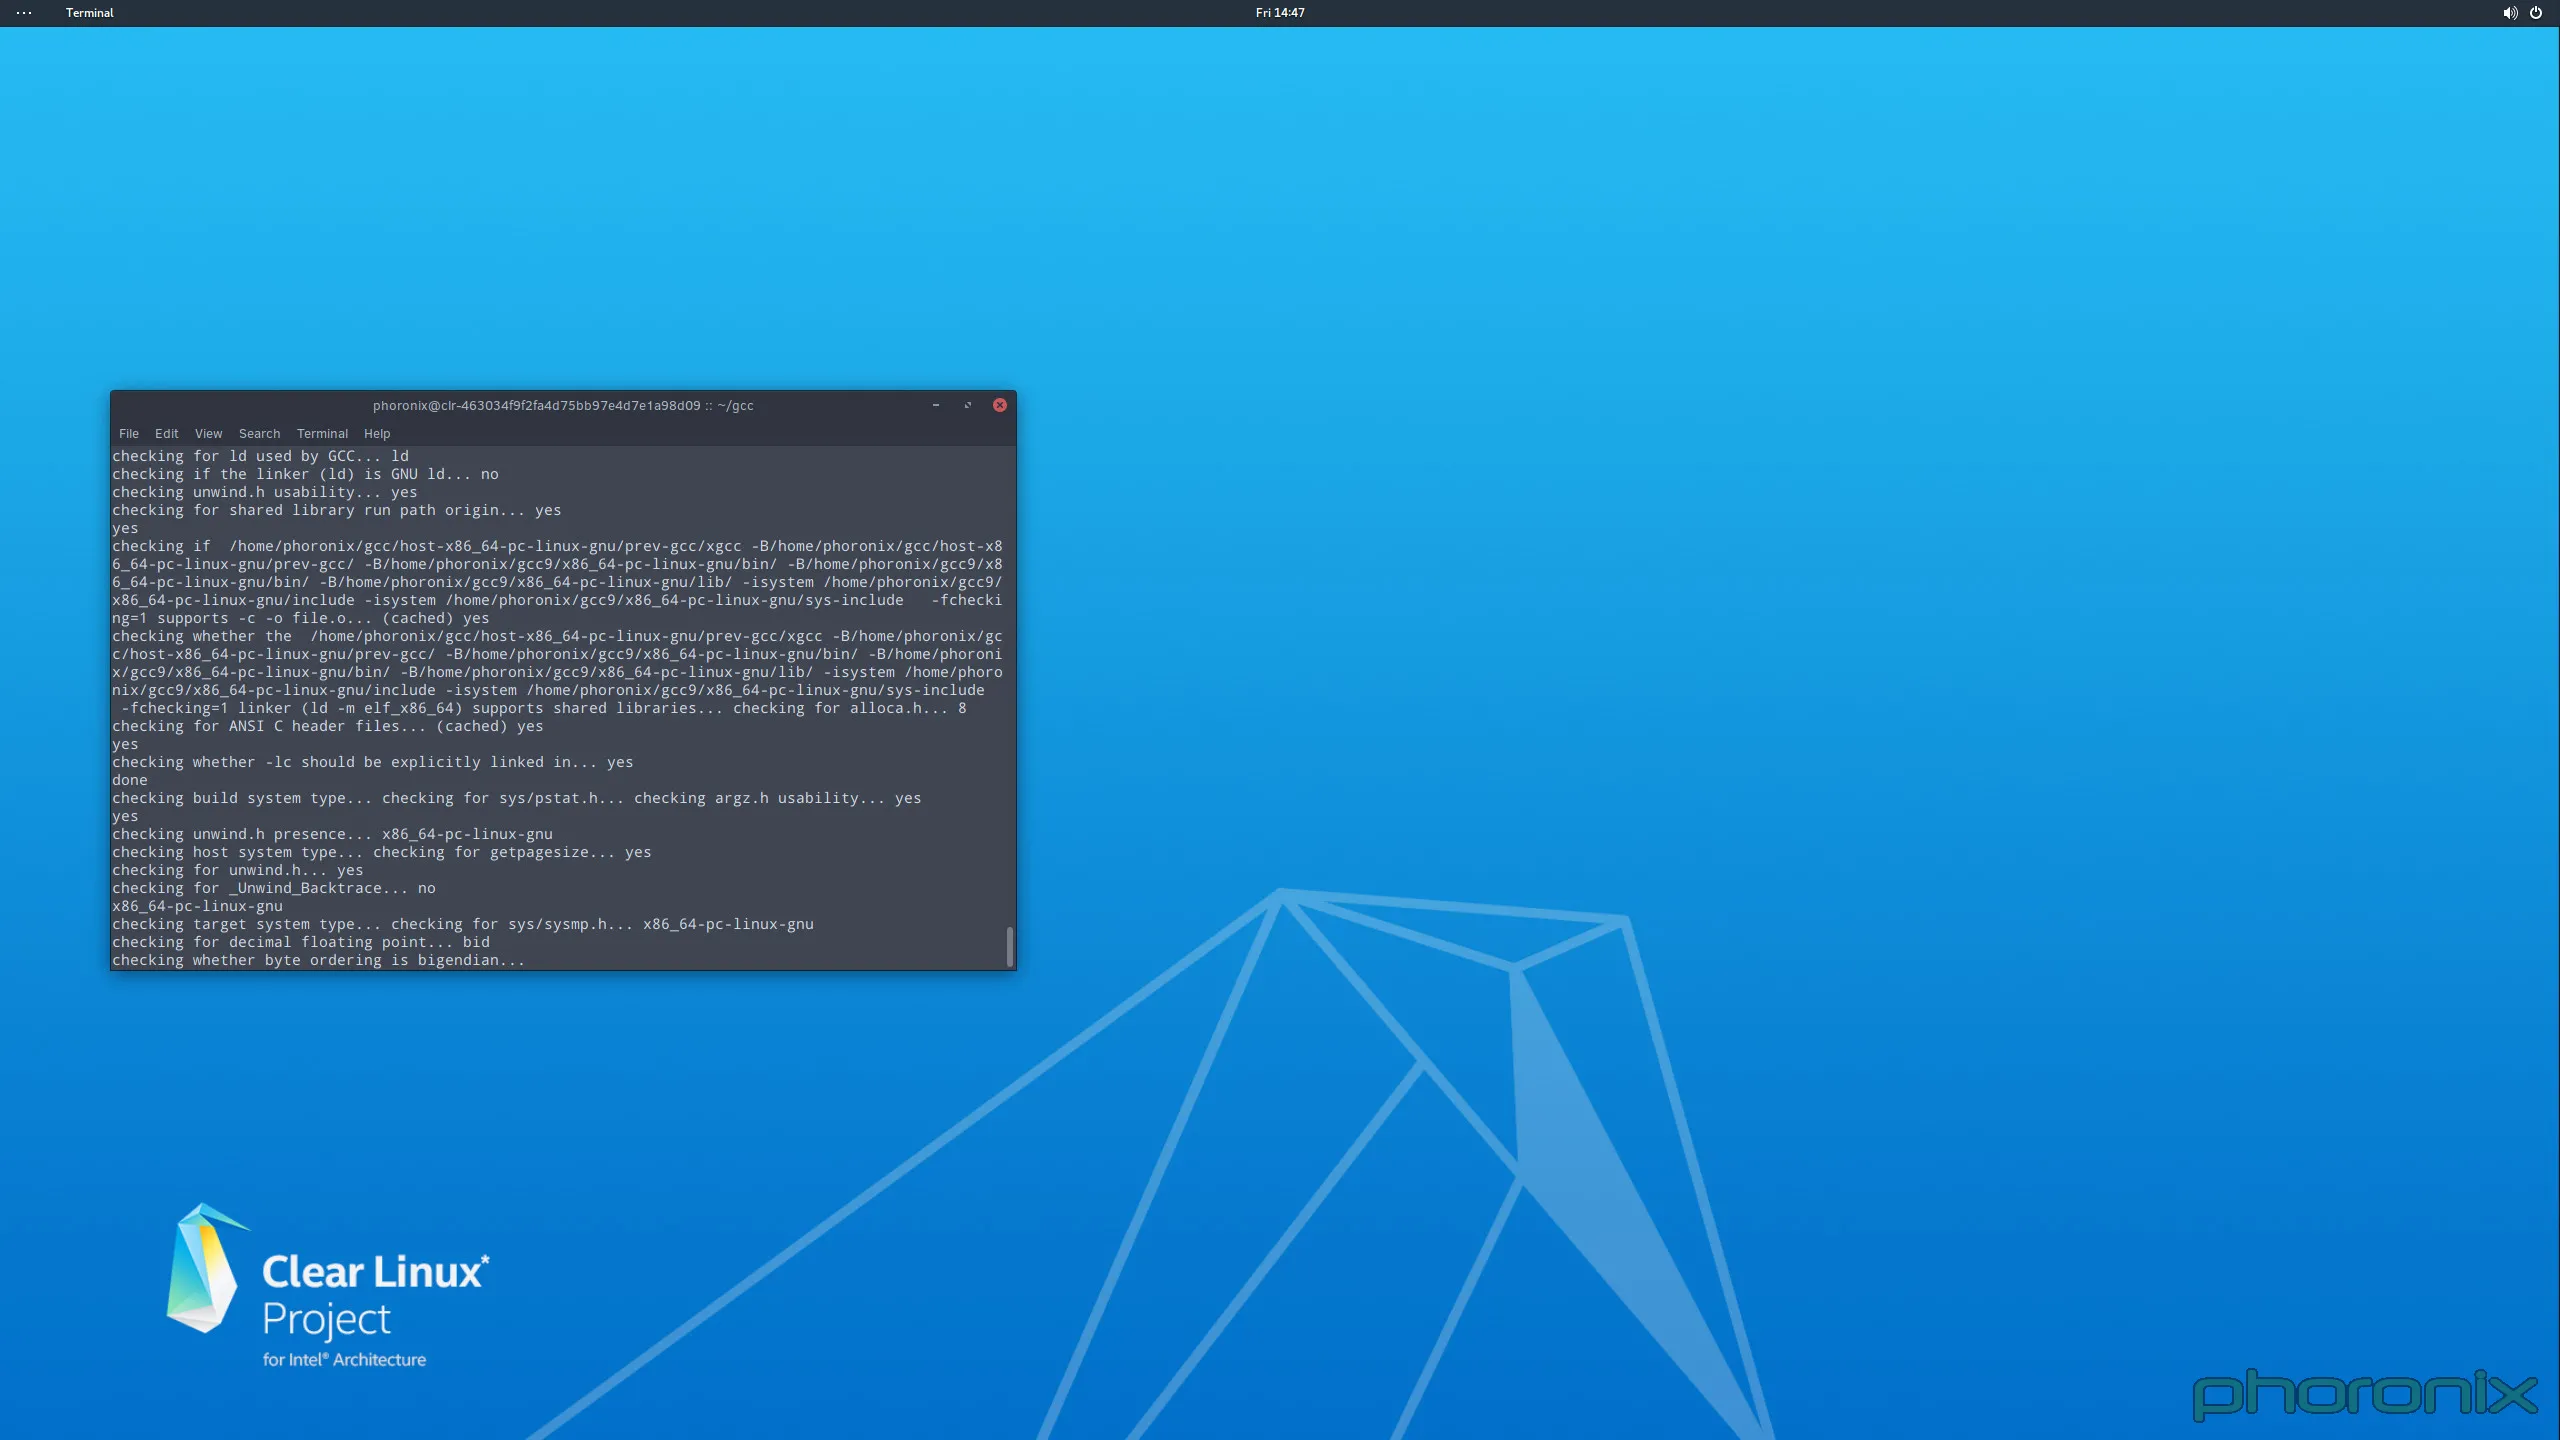Click the Edit menu
Screen dimensions: 2560x1440
(165, 434)
